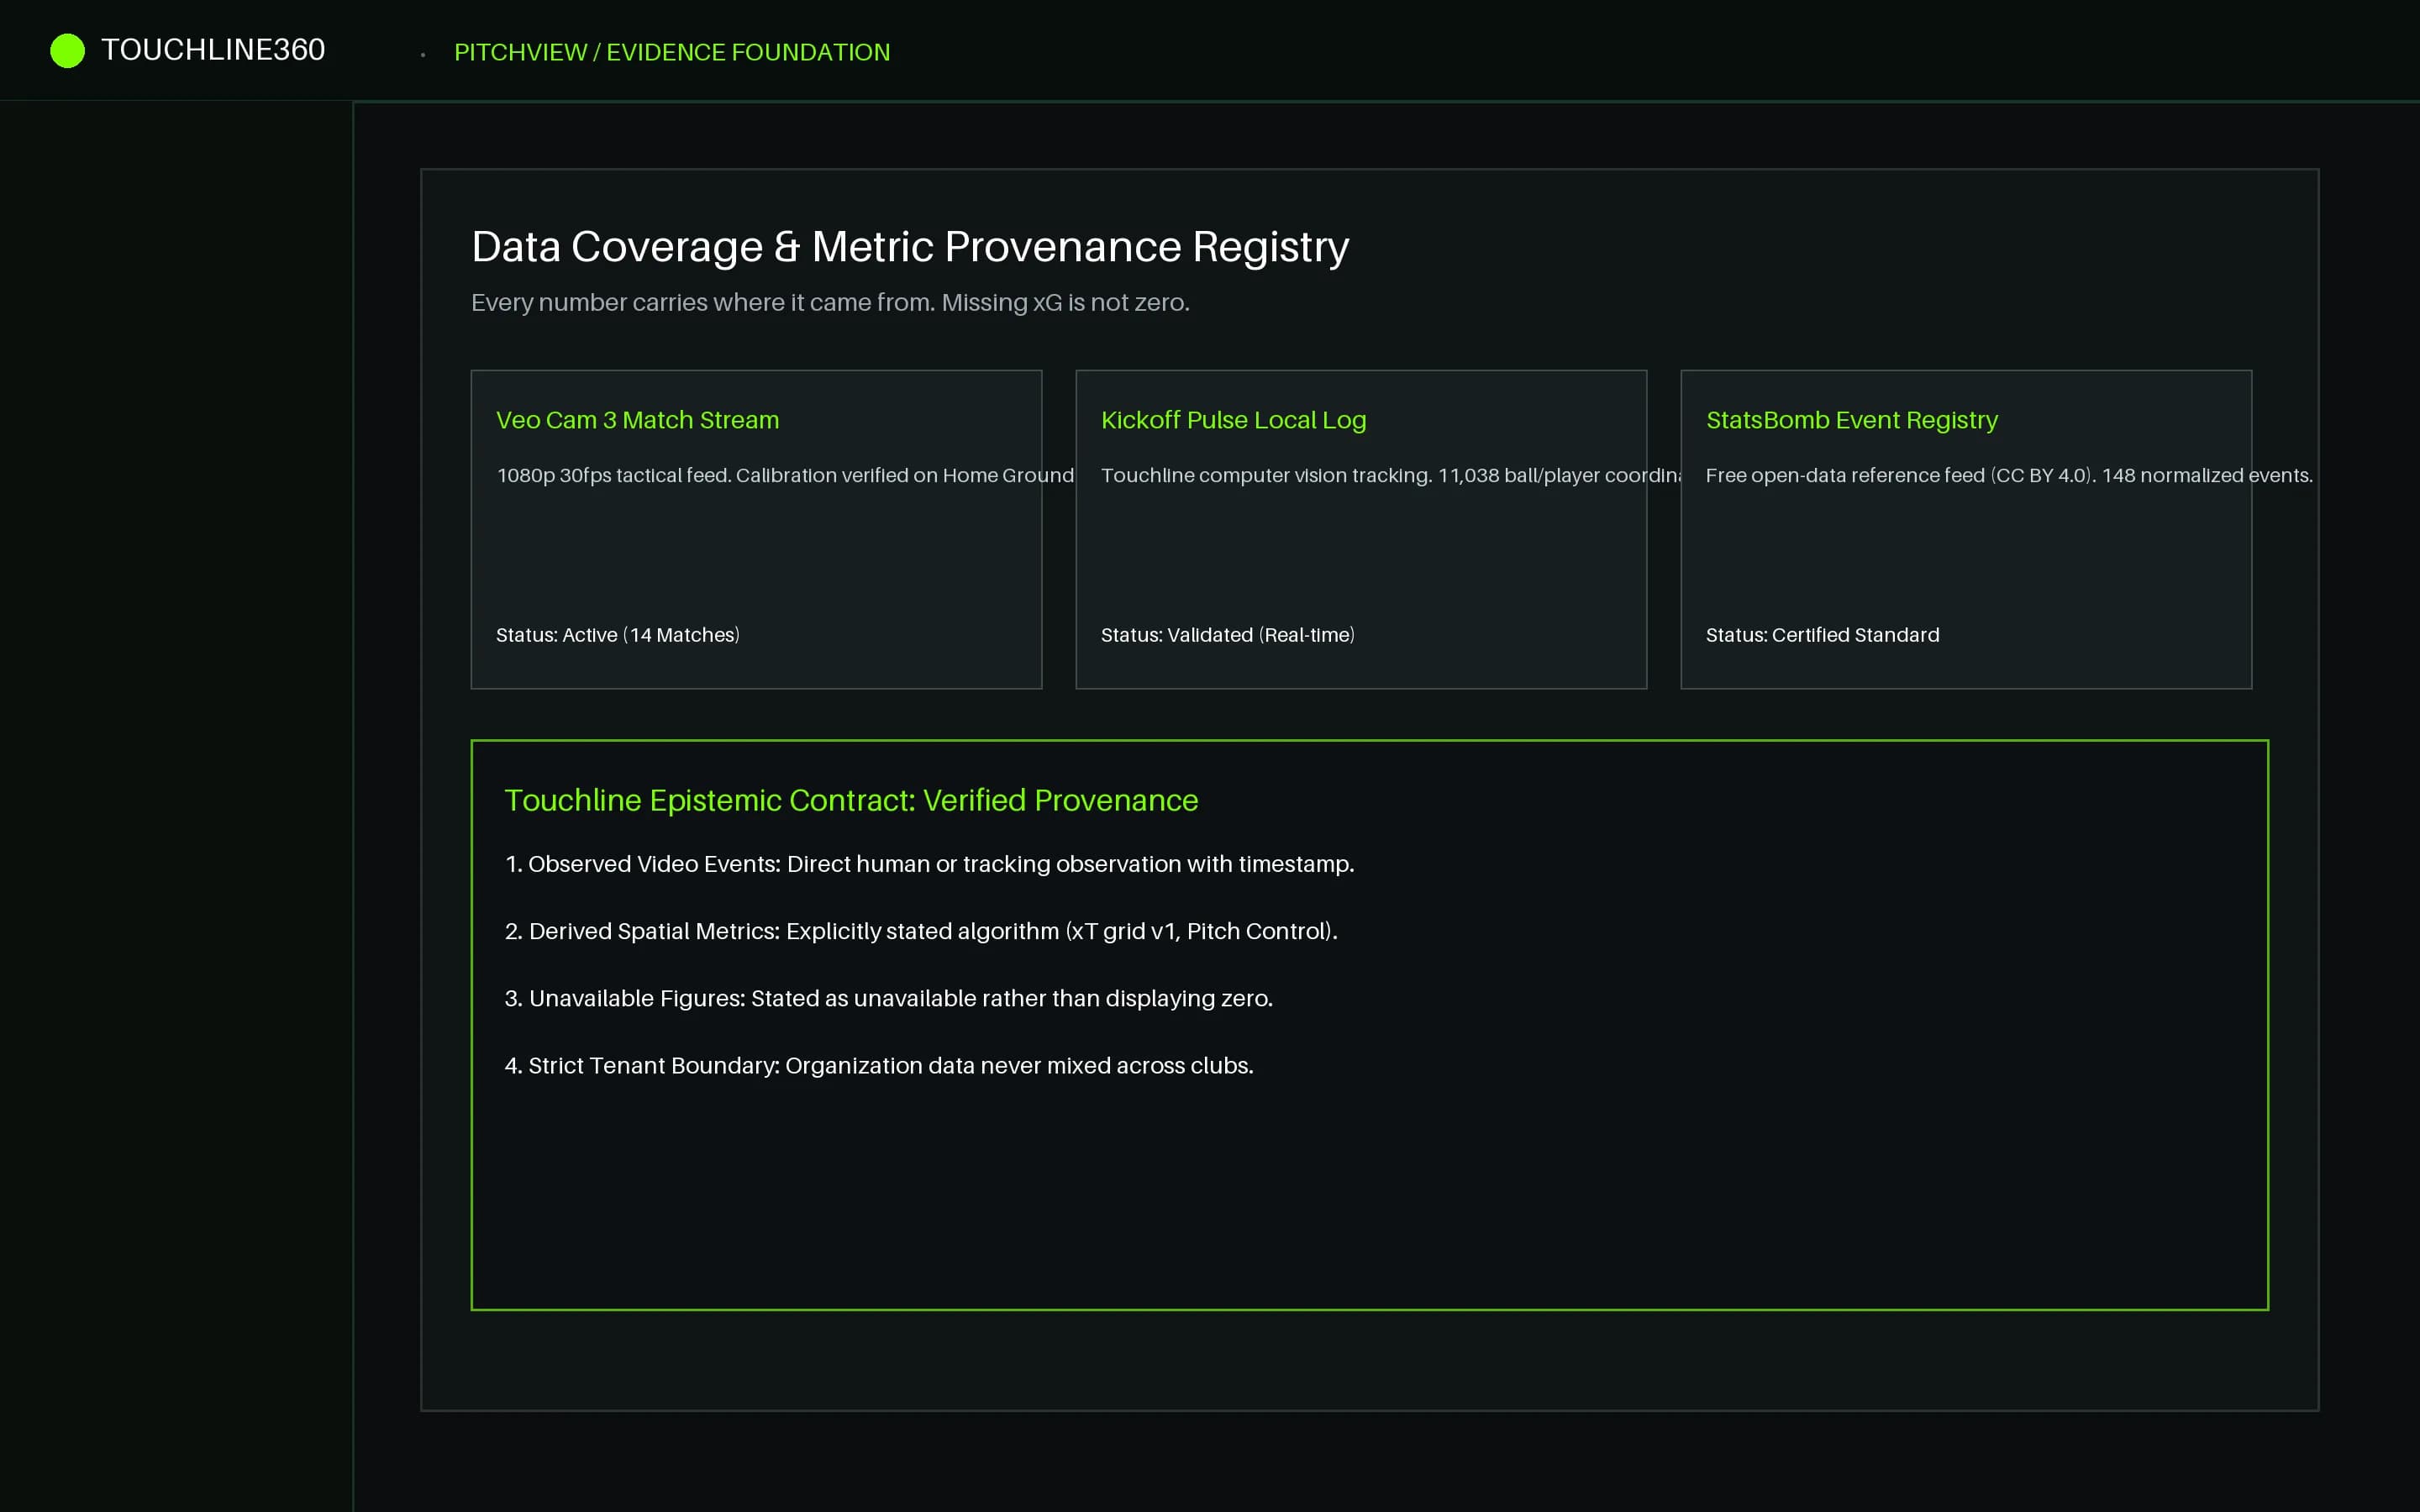The image size is (2420, 1512).
Task: Open the Kickoff Pulse Local Log card title
Action: (1233, 420)
